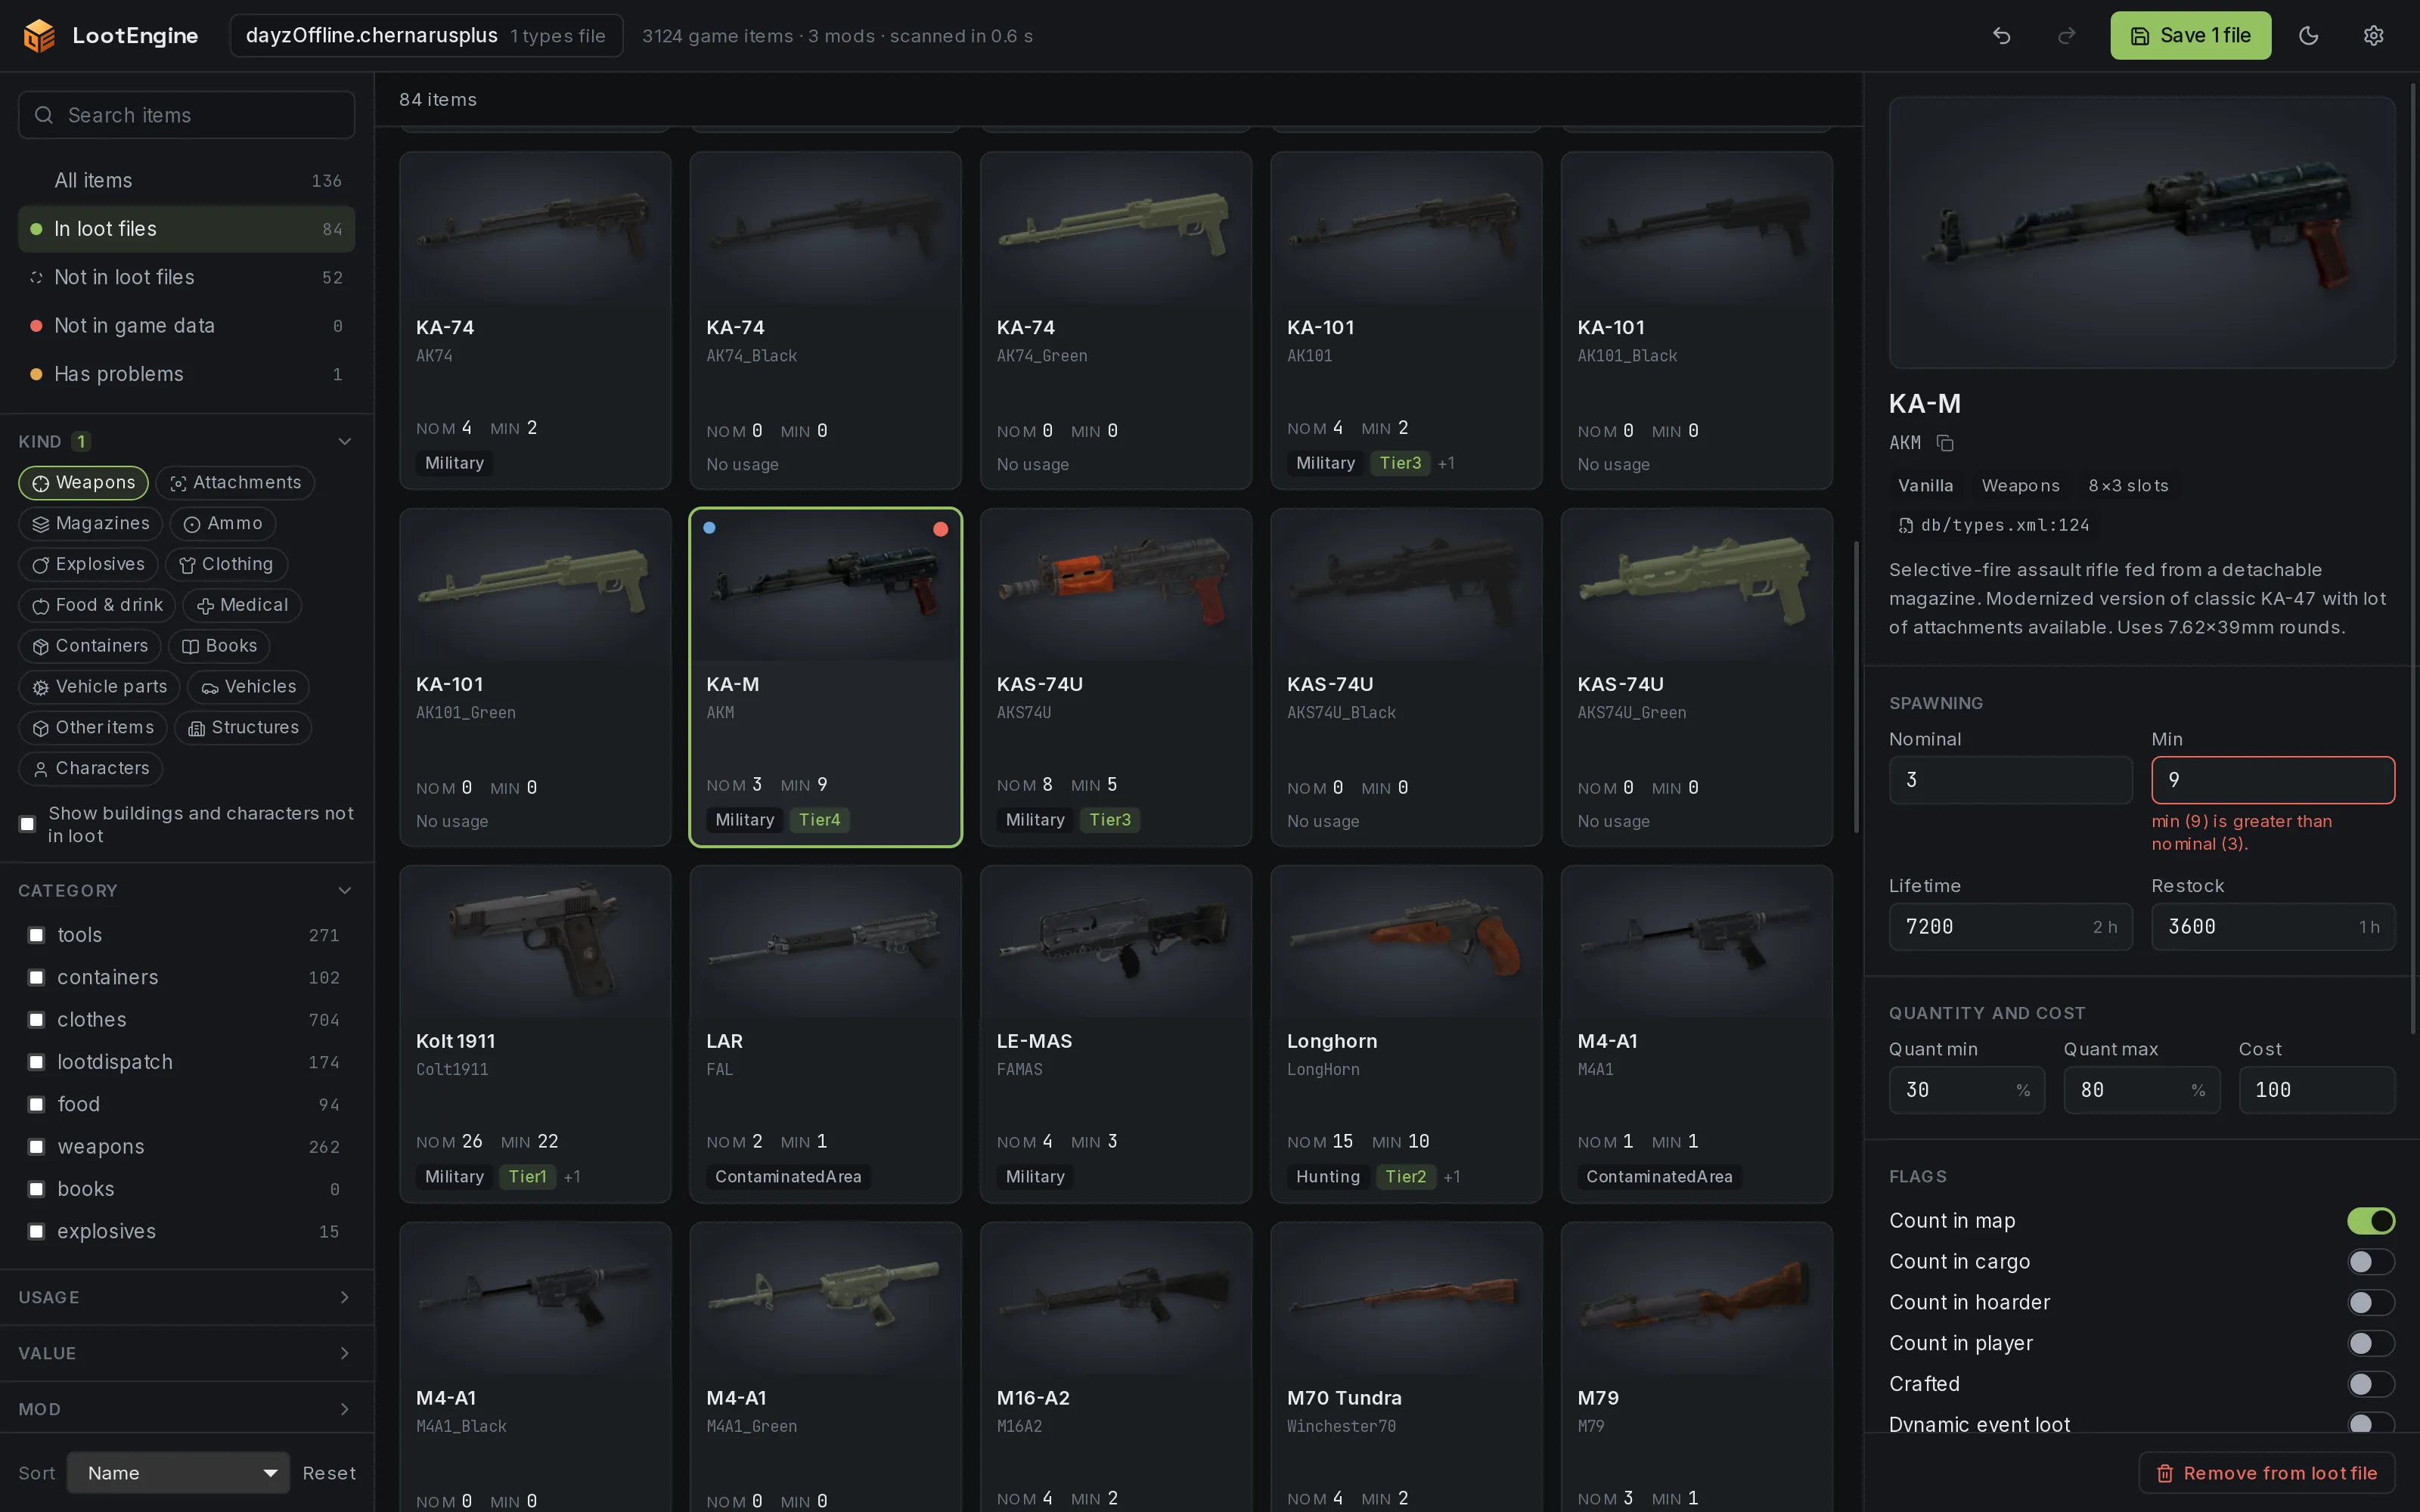Filter by Structures kind chip
This screenshot has width=2420, height=1512.
244,728
